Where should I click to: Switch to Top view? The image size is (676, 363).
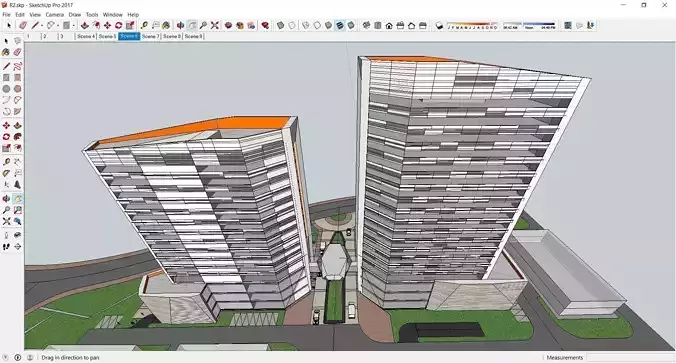[378, 25]
